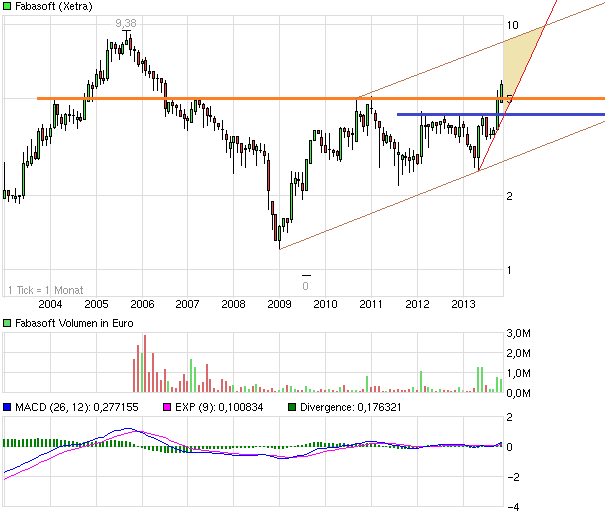The image size is (605, 515).
Task: Click the green Fabasoft (Xetra) legend square
Action: pyautogui.click(x=8, y=7)
